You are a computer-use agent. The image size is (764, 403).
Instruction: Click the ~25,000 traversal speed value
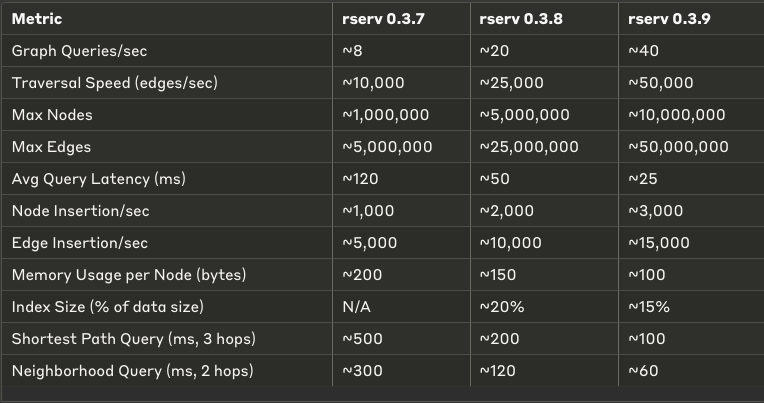[512, 83]
